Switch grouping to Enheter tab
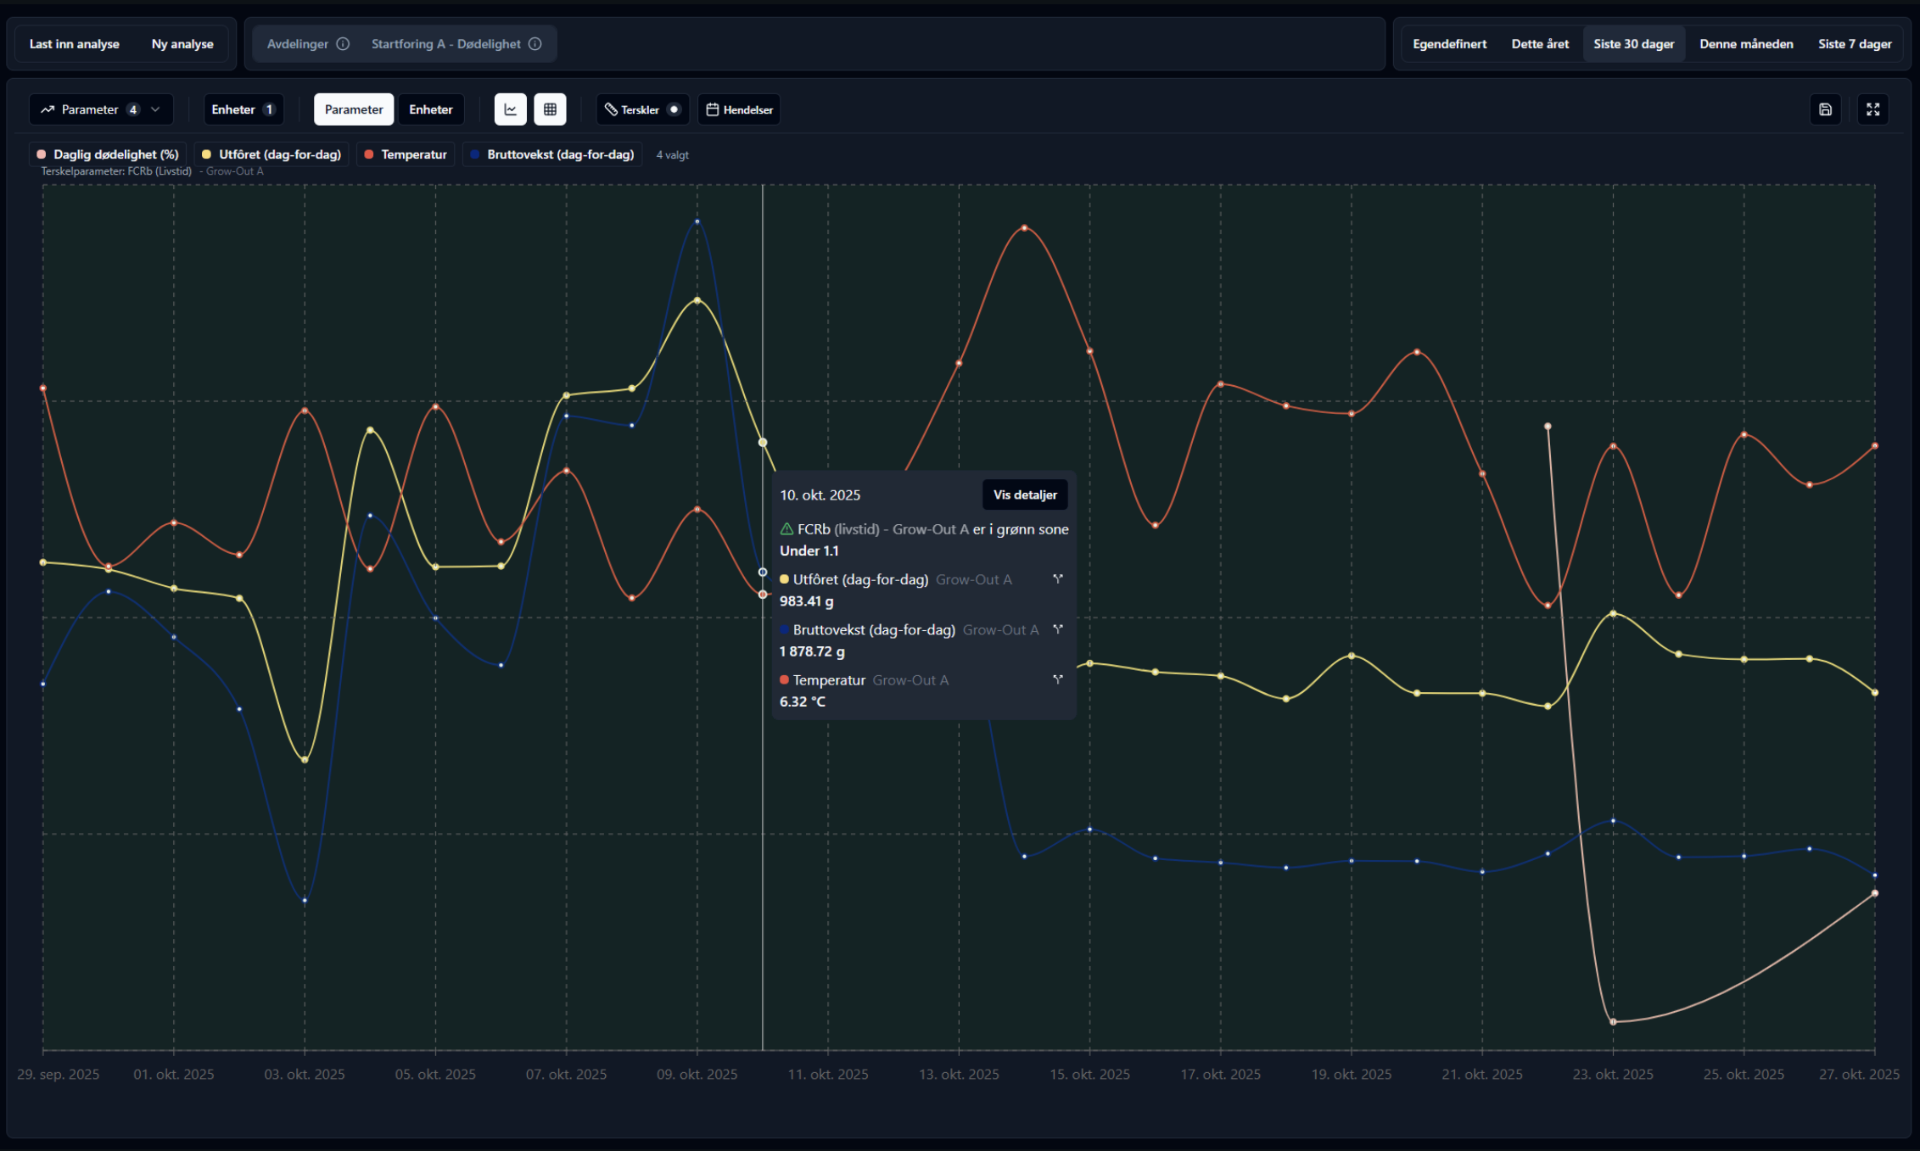The width and height of the screenshot is (1920, 1151). click(x=430, y=110)
